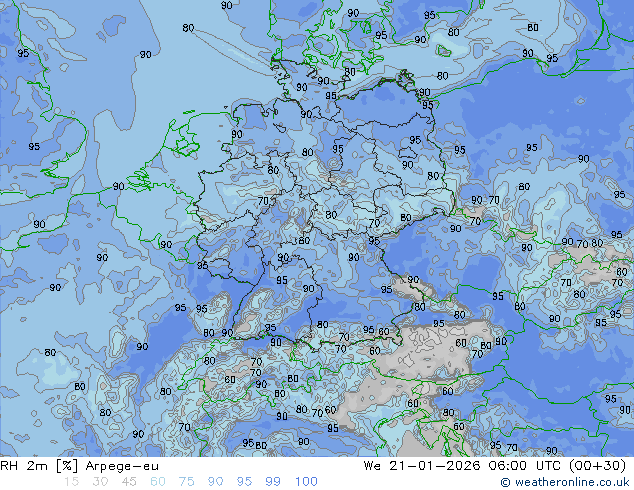Select legend value 45

[x=129, y=482]
